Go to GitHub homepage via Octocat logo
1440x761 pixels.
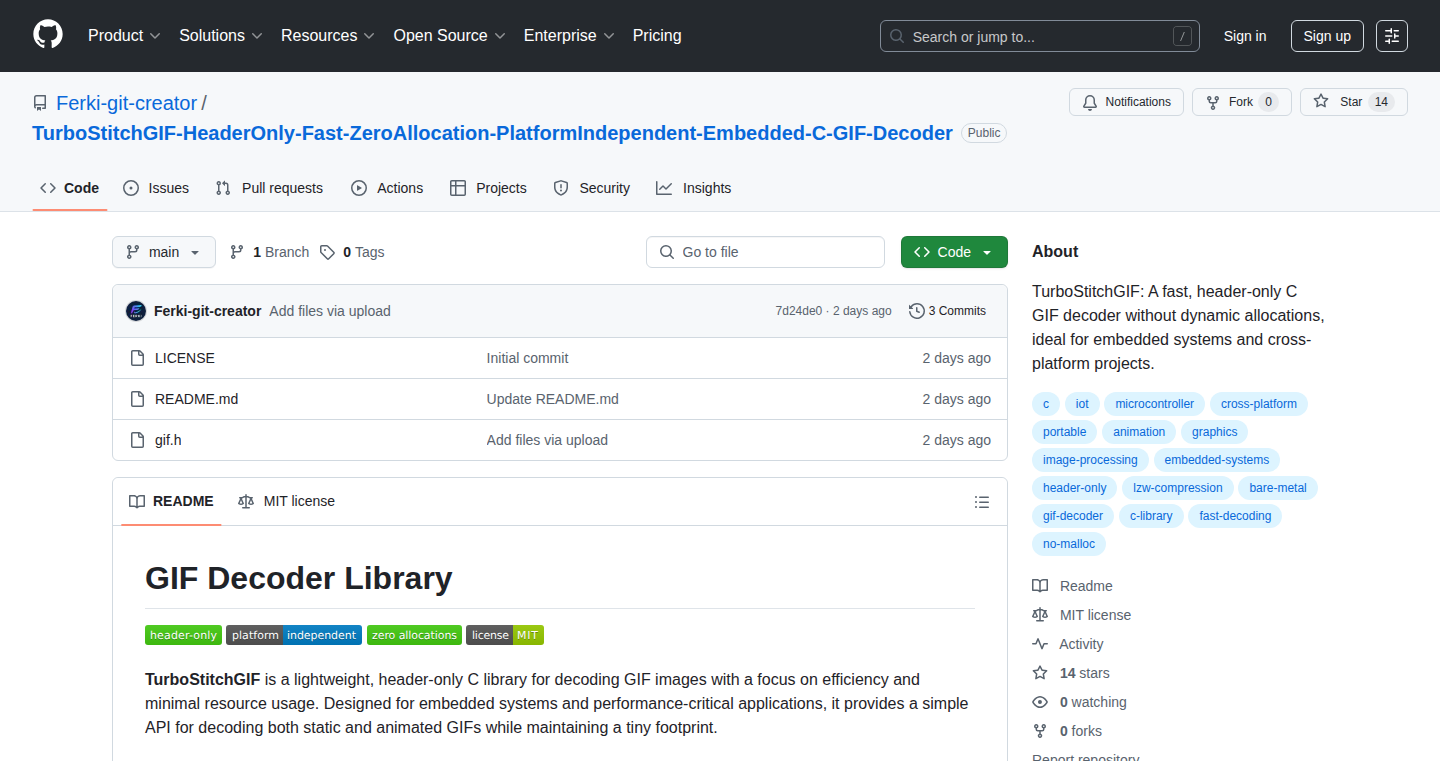click(48, 36)
